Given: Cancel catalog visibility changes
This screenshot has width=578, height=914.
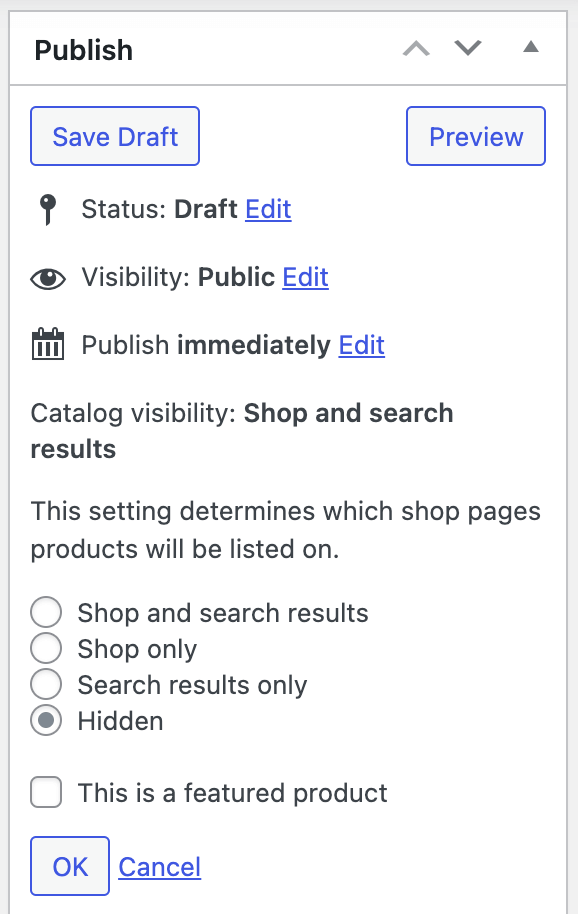Looking at the screenshot, I should tap(160, 867).
